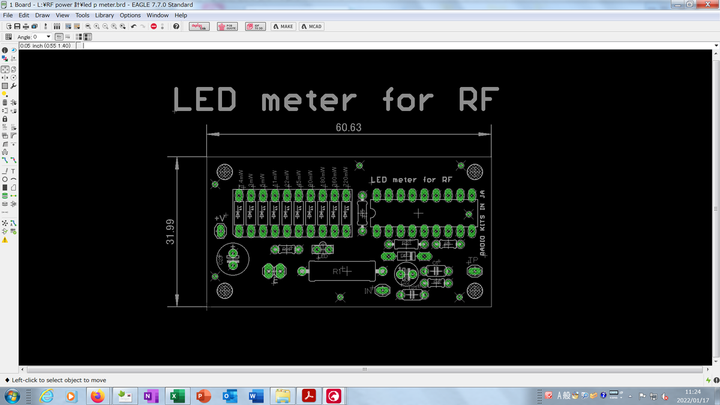Open Help via the question mark icon
This screenshot has height=405, width=720.
click(176, 26)
